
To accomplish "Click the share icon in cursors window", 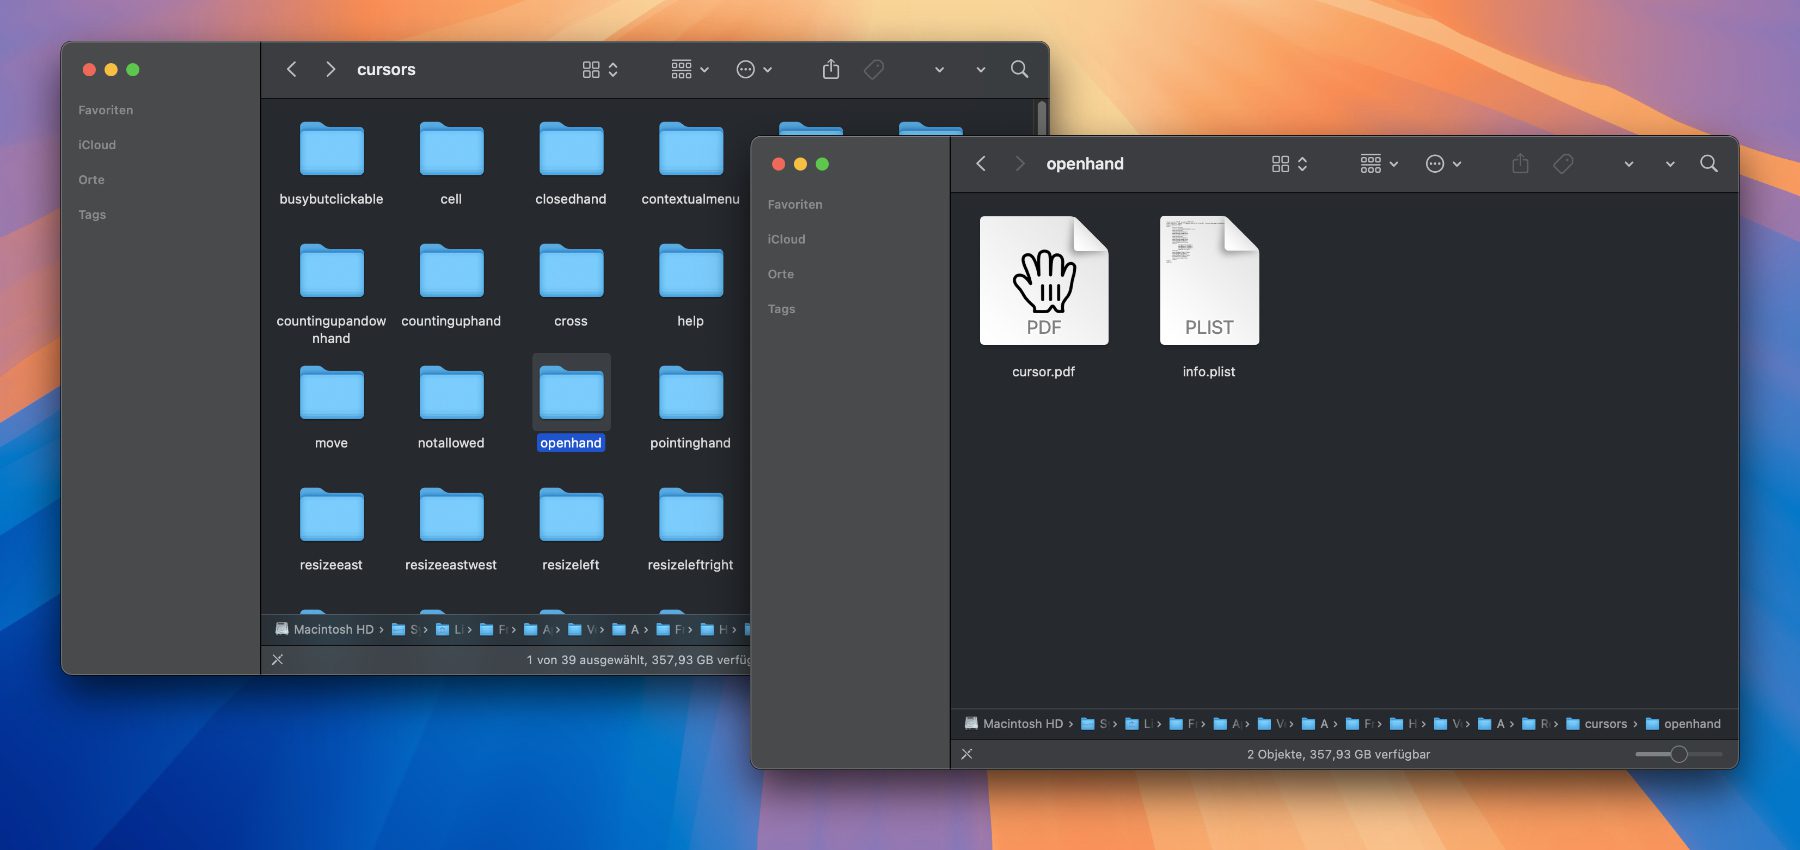I will (830, 69).
